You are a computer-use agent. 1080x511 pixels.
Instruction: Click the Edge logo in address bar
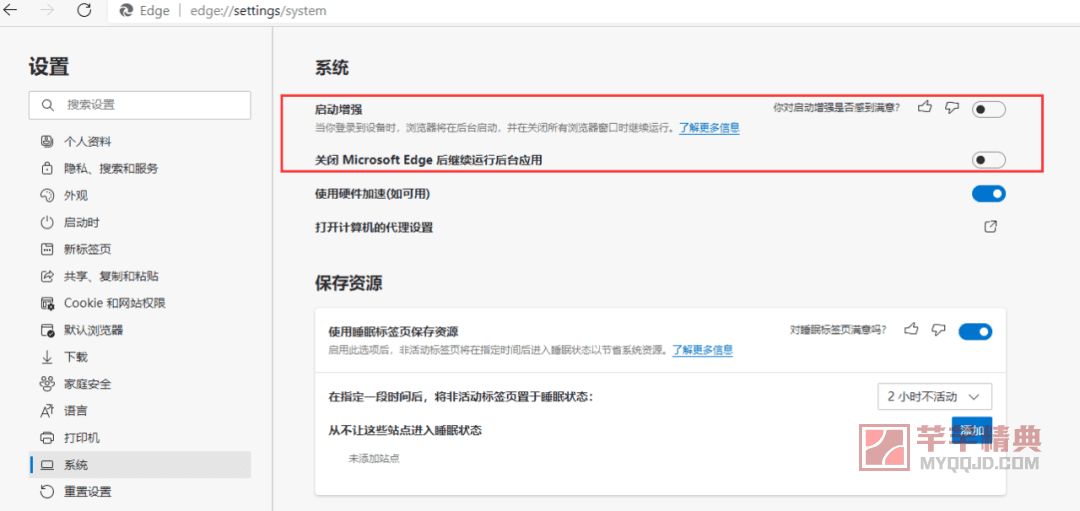[127, 11]
